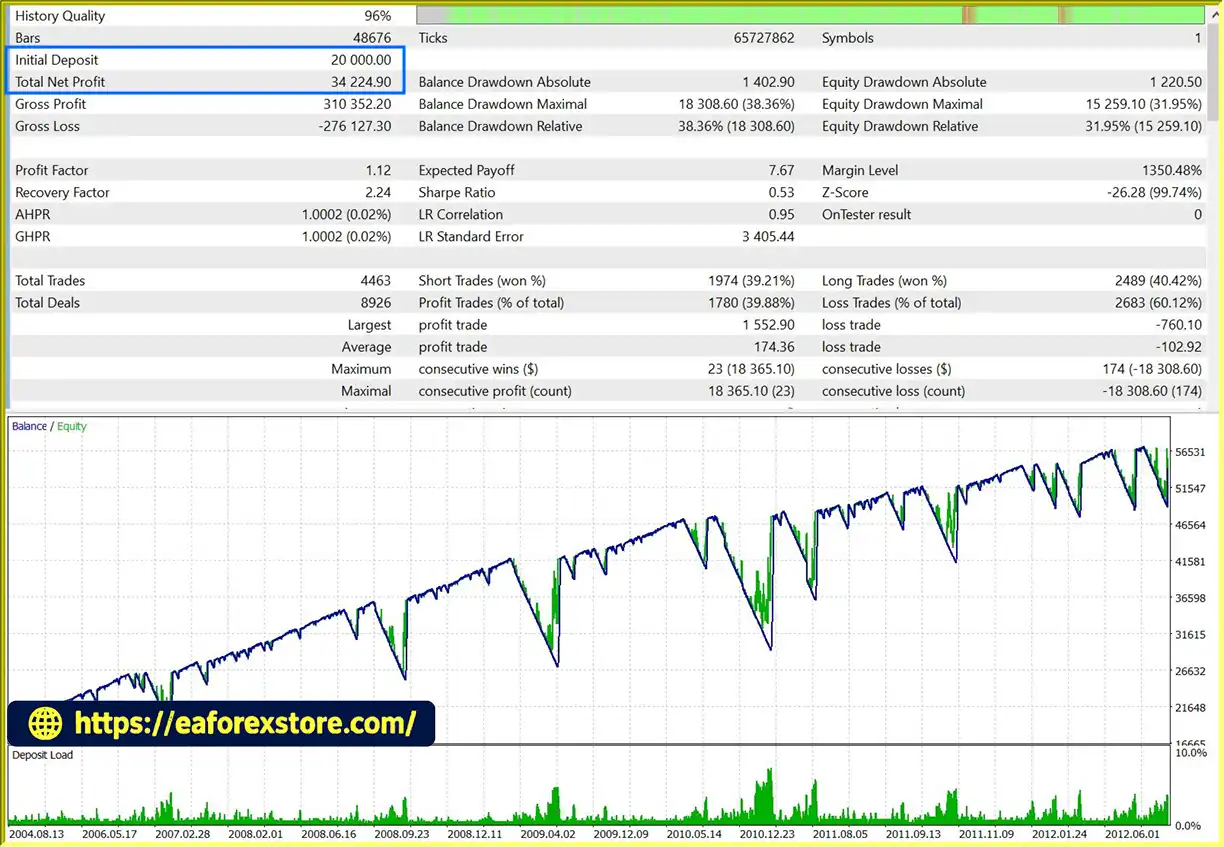Click the History Quality value 96%
The image size is (1224, 847).
tap(377, 16)
